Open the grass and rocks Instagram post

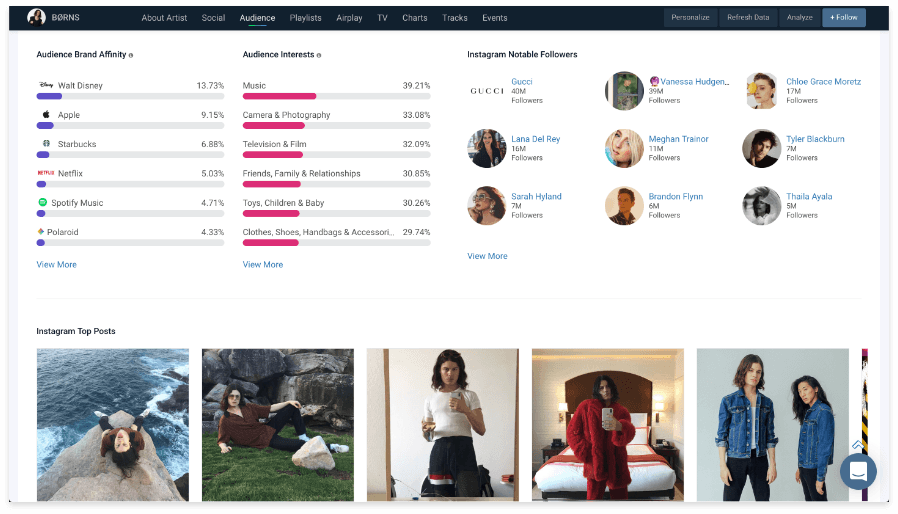(278, 425)
